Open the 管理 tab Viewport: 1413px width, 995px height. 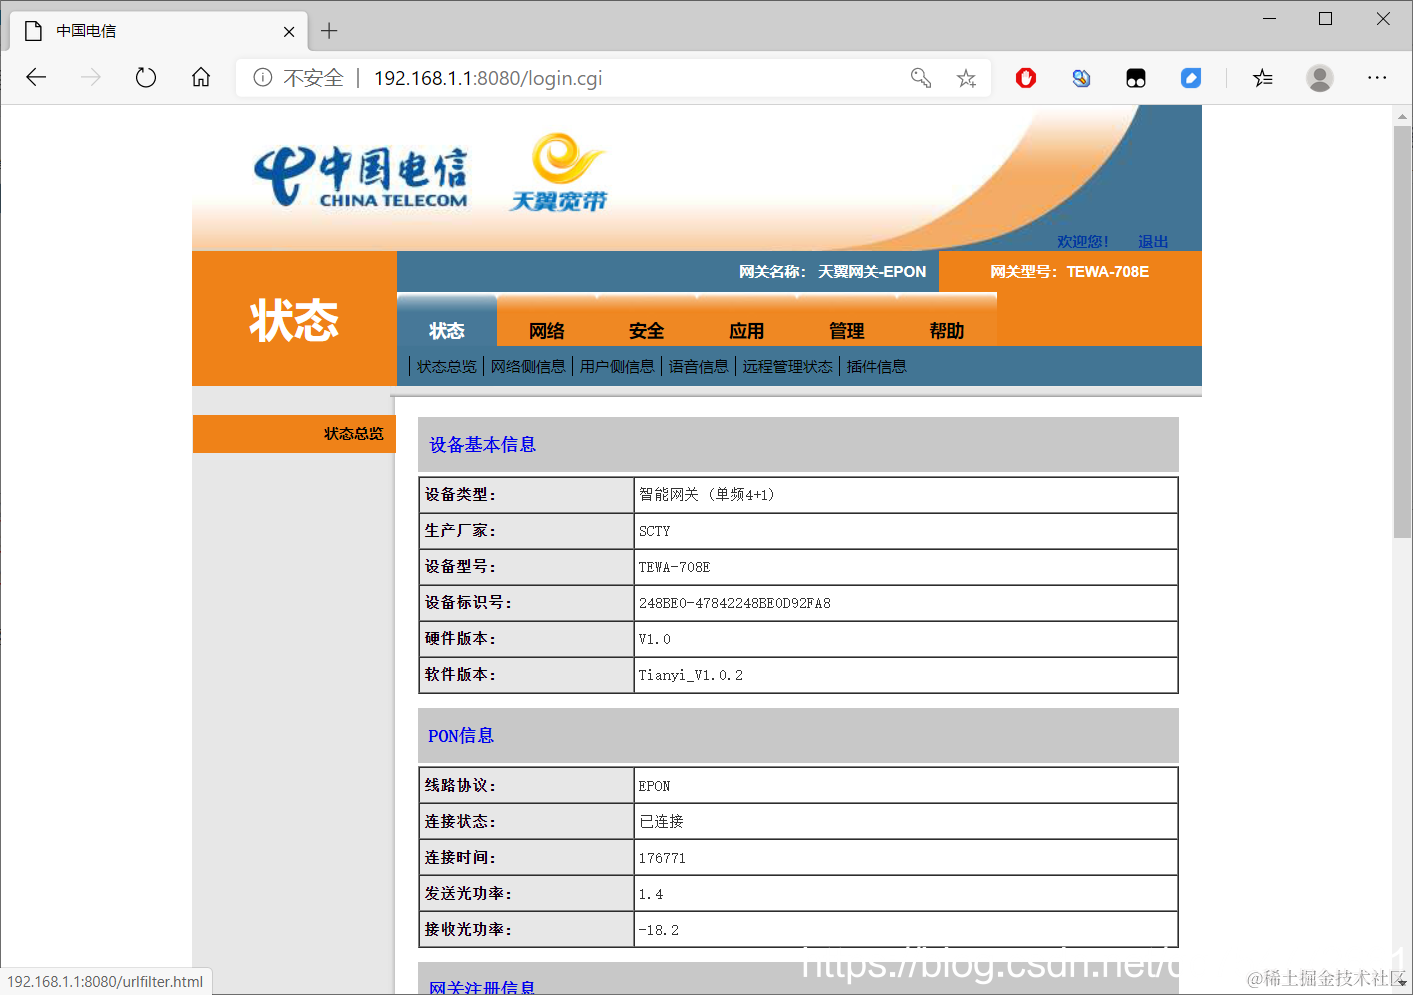(x=846, y=330)
